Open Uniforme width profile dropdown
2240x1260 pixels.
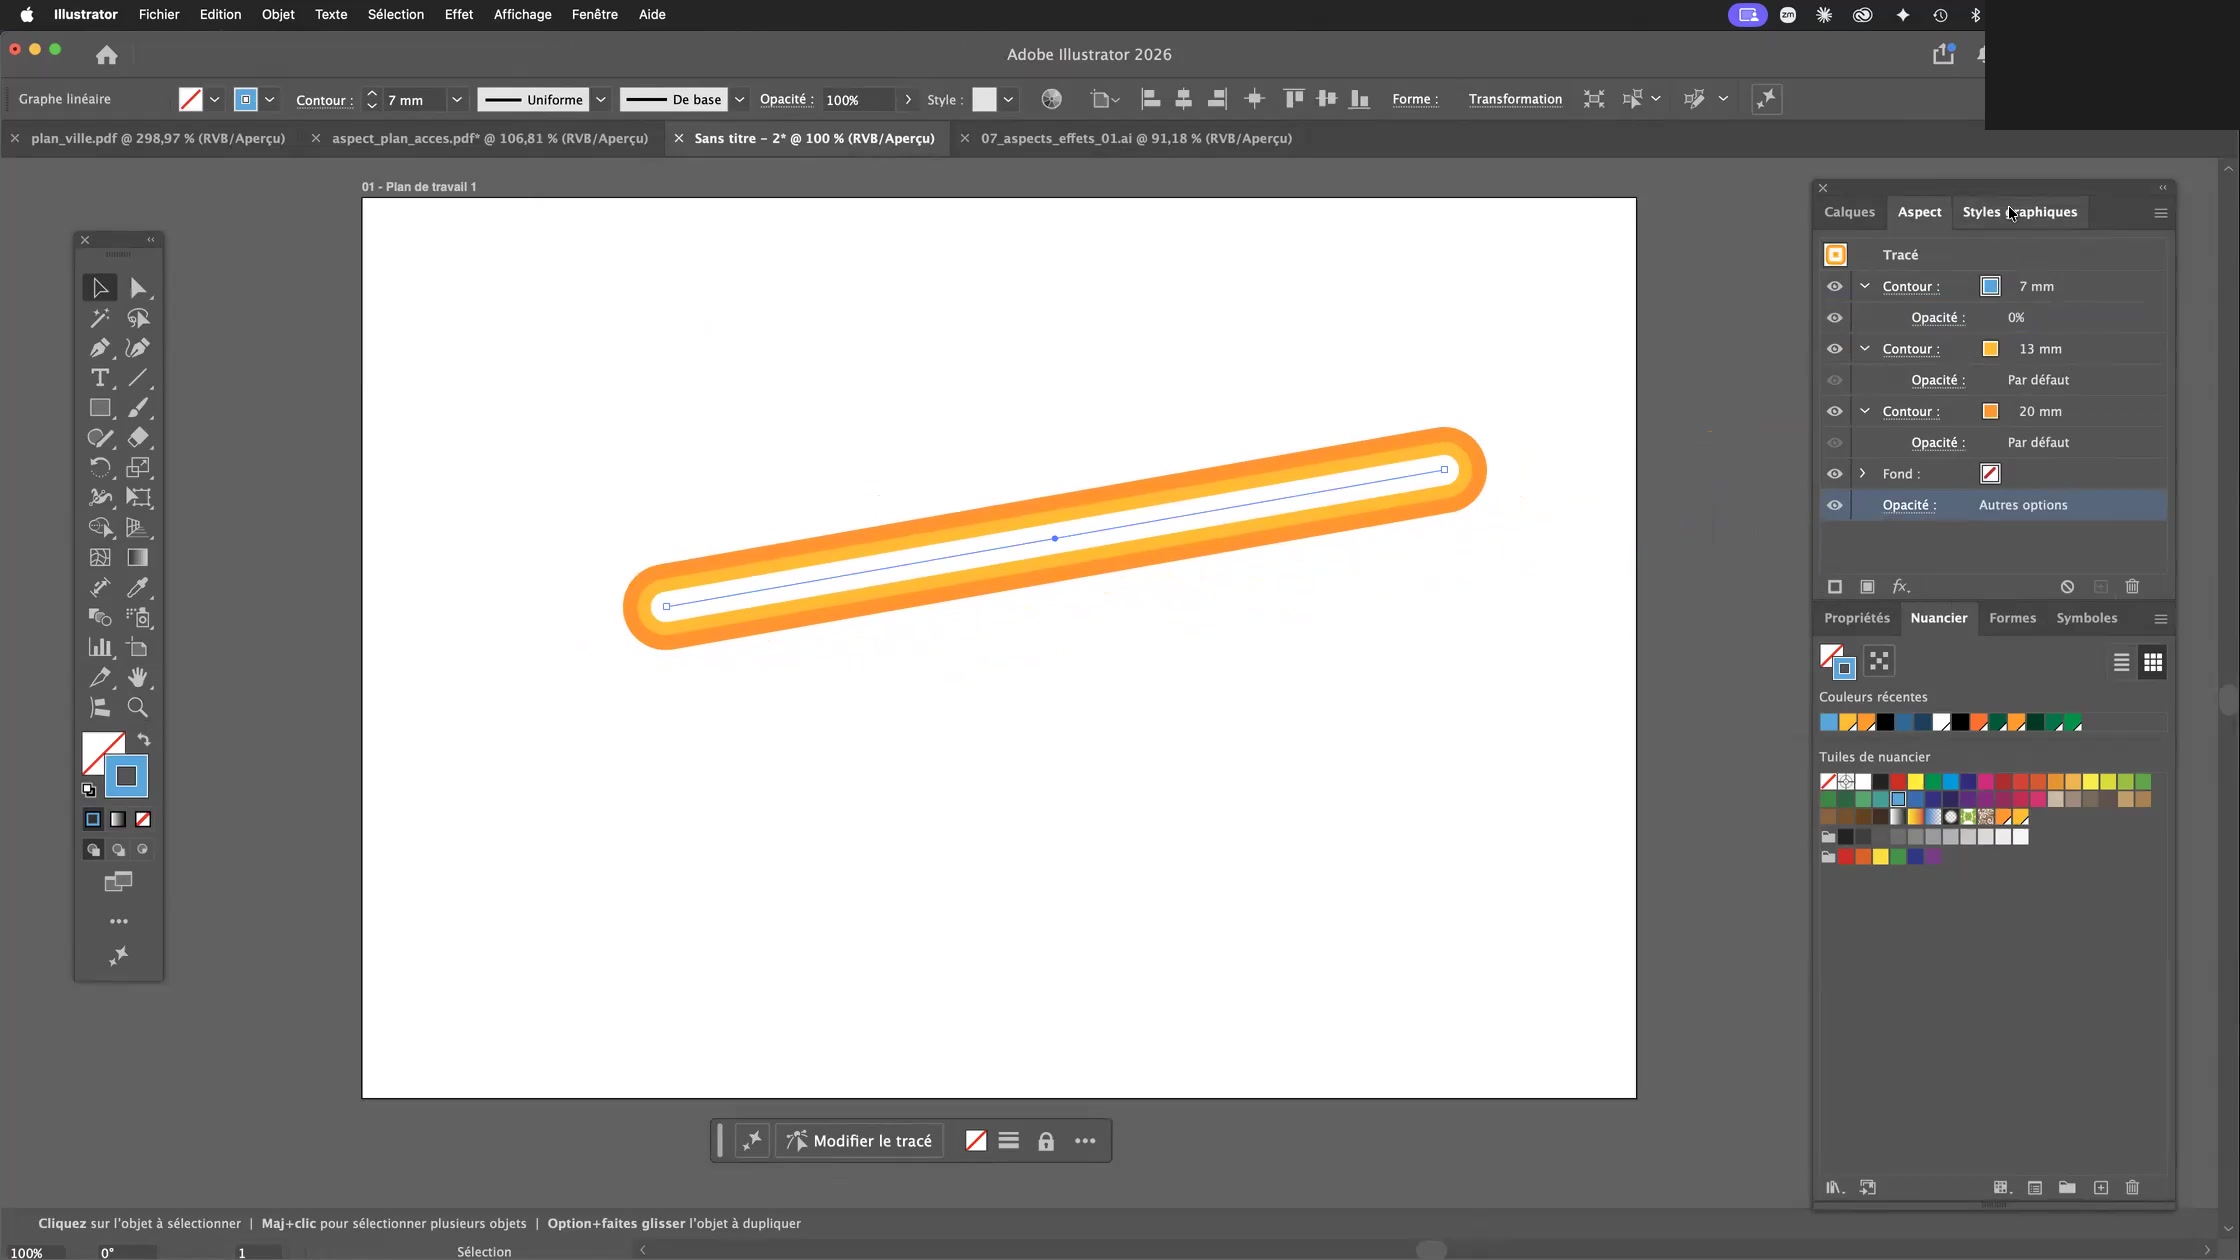click(x=601, y=99)
